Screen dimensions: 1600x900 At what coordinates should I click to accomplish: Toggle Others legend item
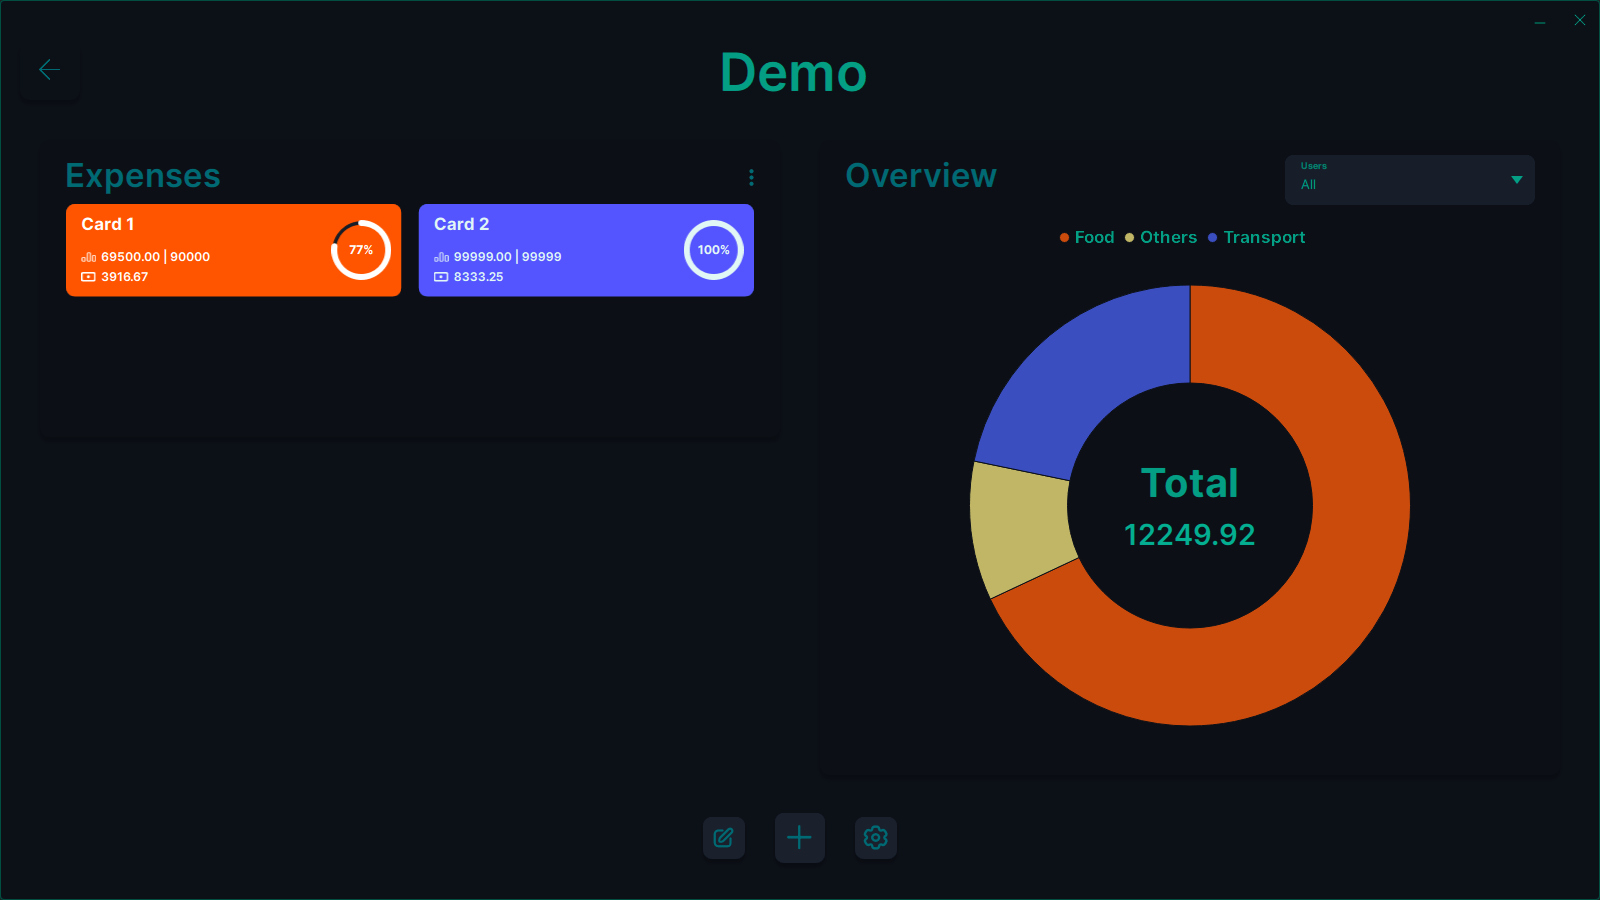pyautogui.click(x=1161, y=238)
